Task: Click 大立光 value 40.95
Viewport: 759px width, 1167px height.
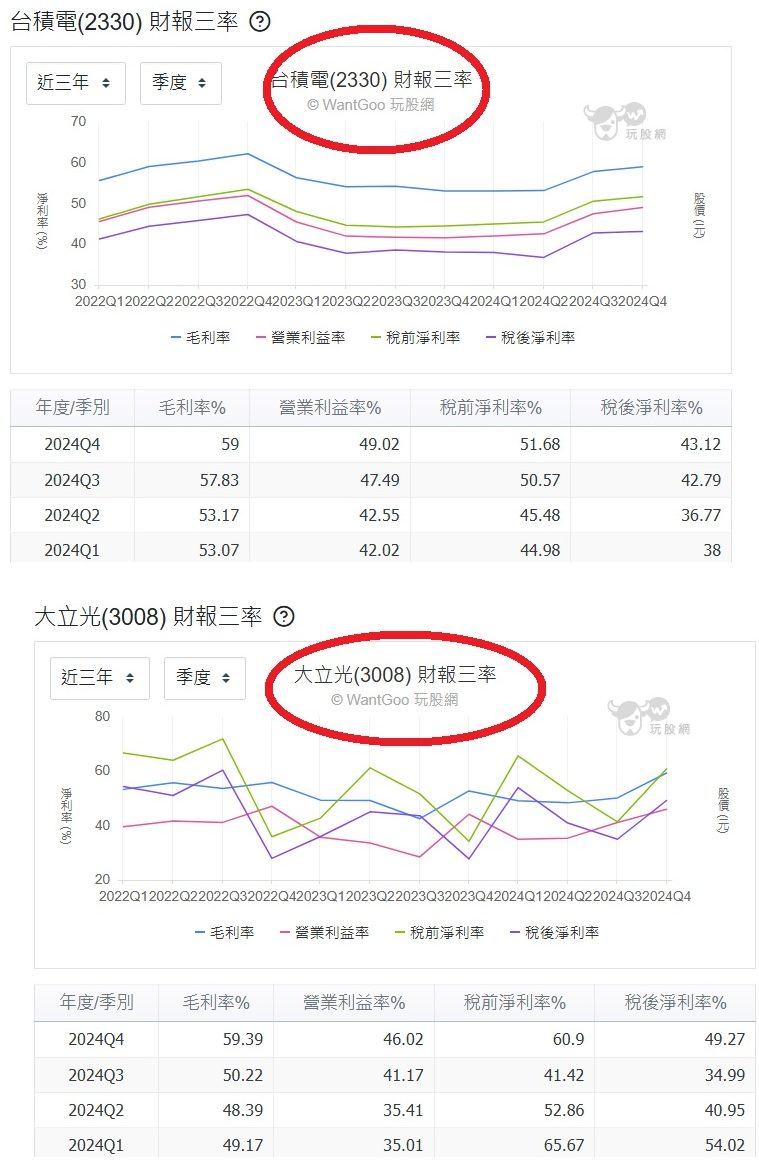Action: (725, 1110)
